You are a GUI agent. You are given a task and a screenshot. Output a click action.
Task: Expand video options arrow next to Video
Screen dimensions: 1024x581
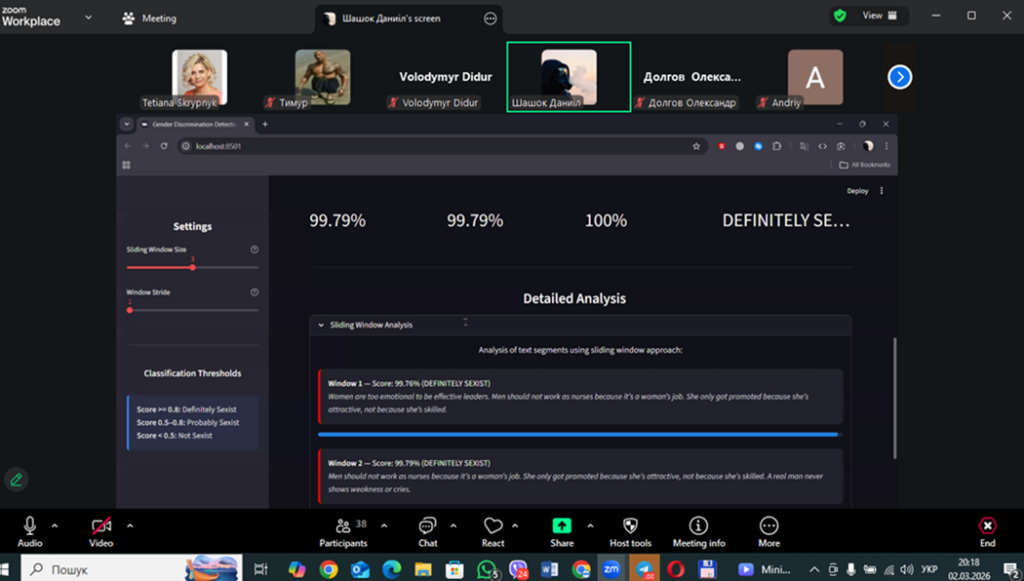(130, 524)
